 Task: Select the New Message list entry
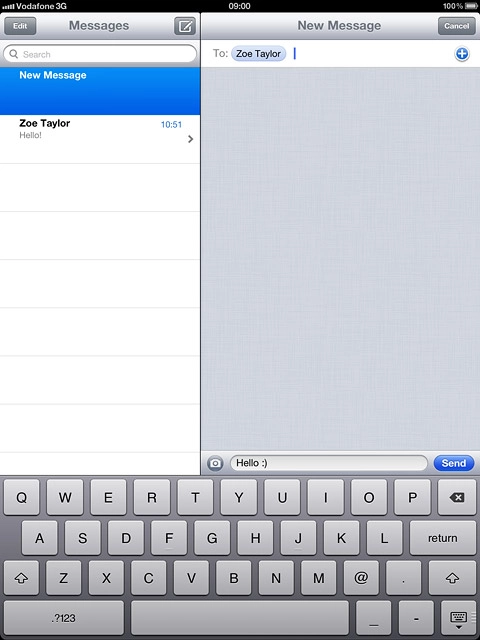(100, 91)
